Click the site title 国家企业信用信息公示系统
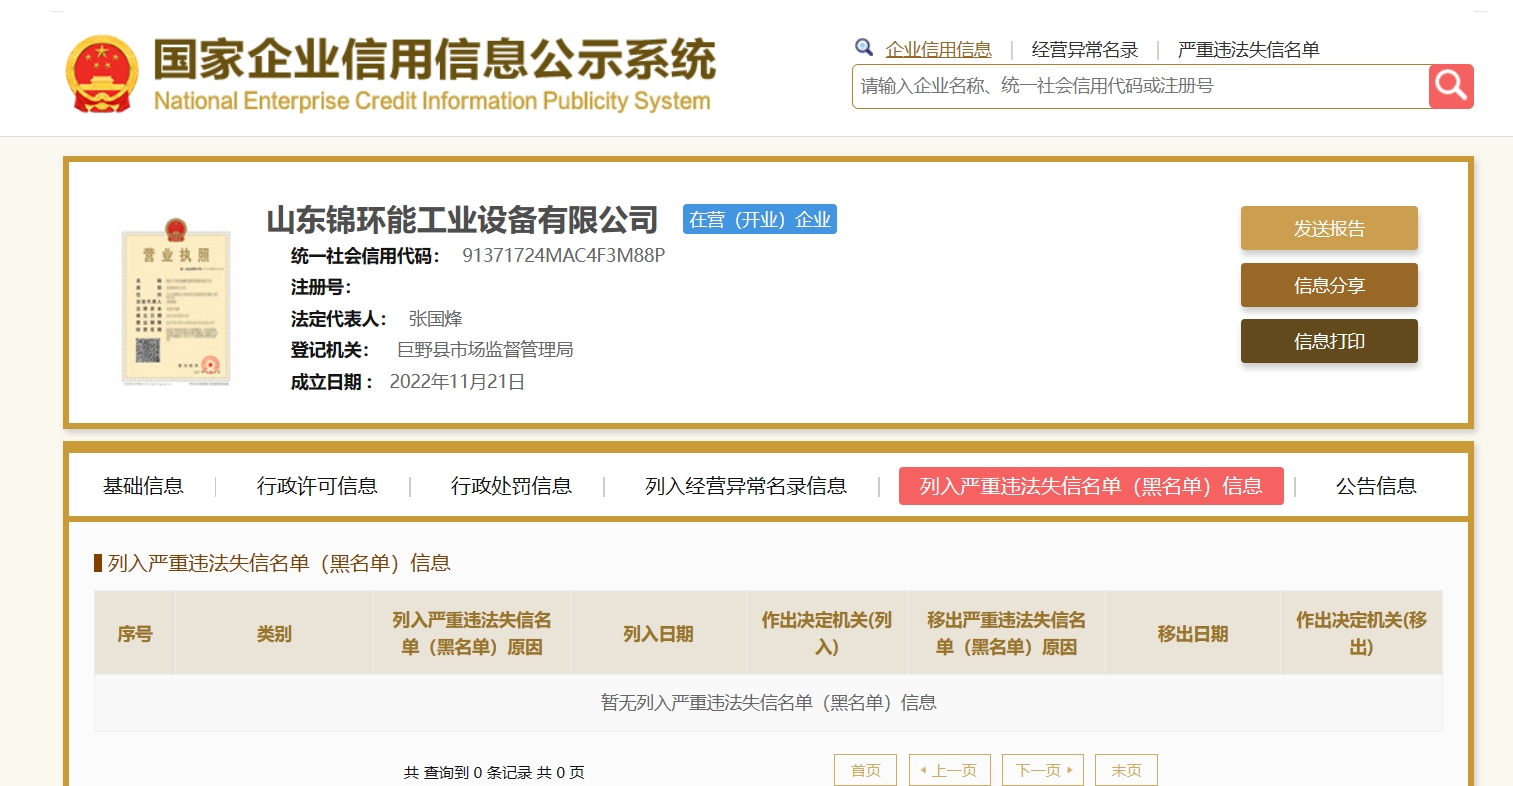The image size is (1513, 786). pyautogui.click(x=434, y=59)
